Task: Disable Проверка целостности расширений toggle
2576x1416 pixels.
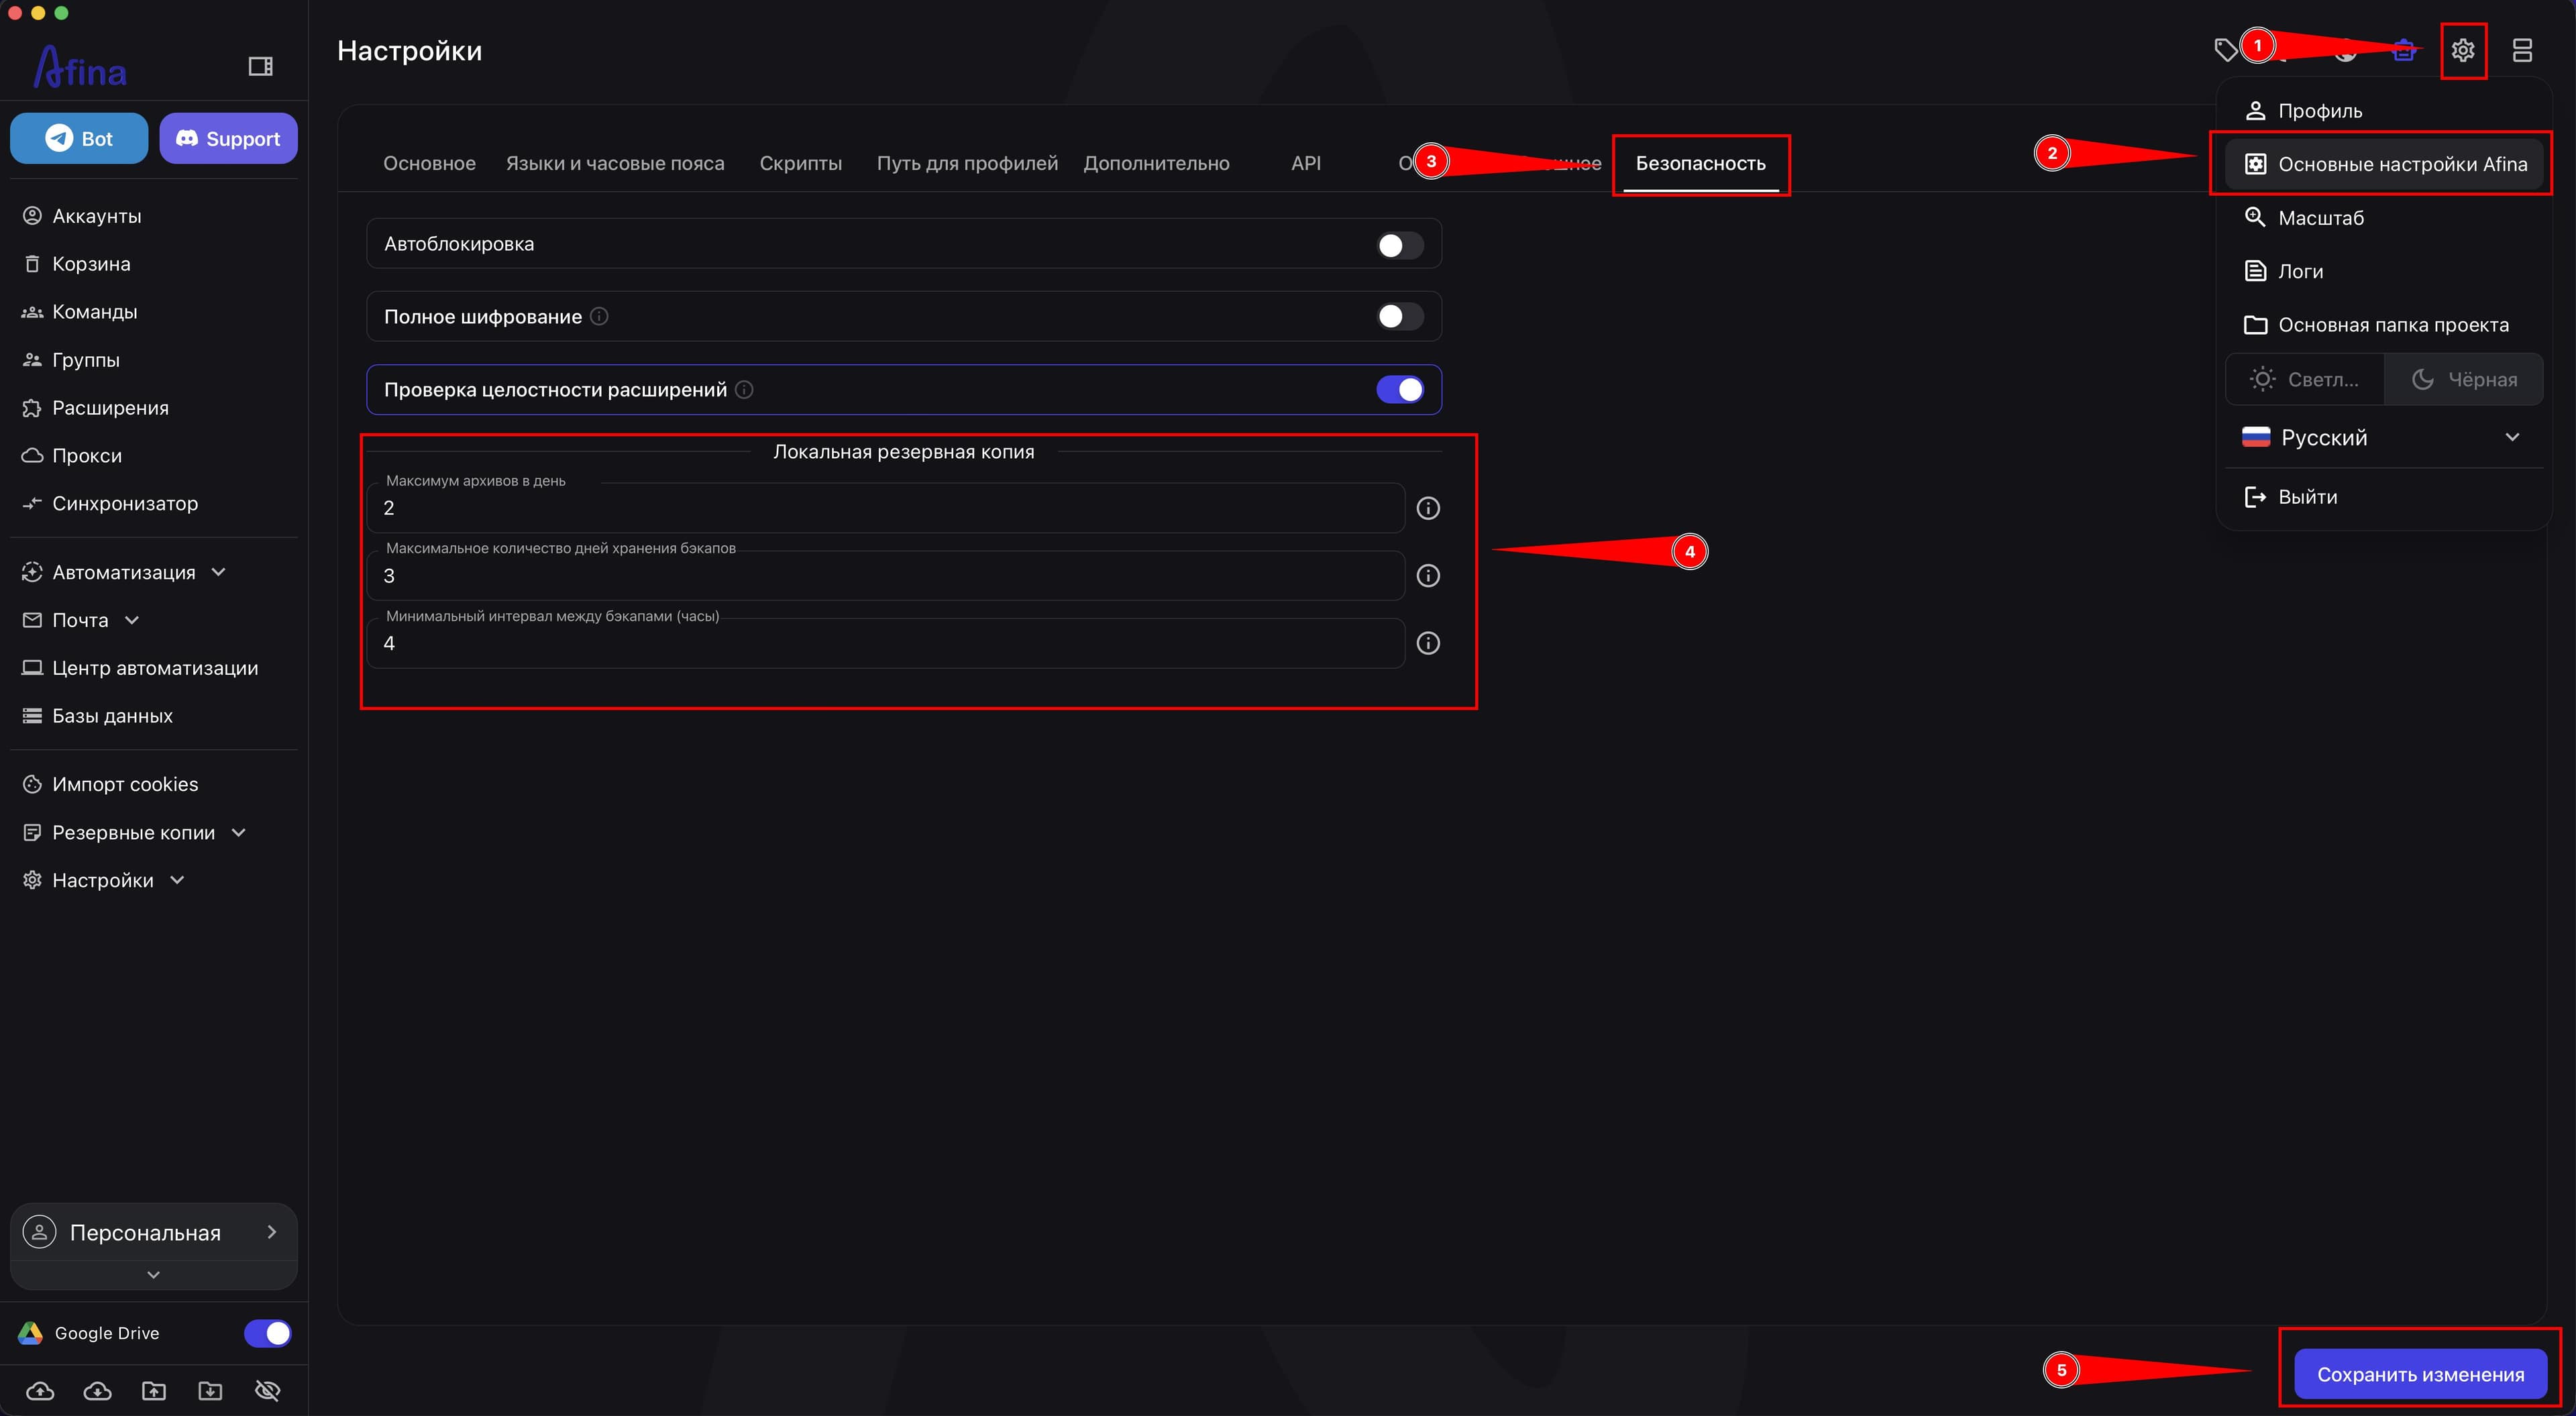Action: point(1399,390)
